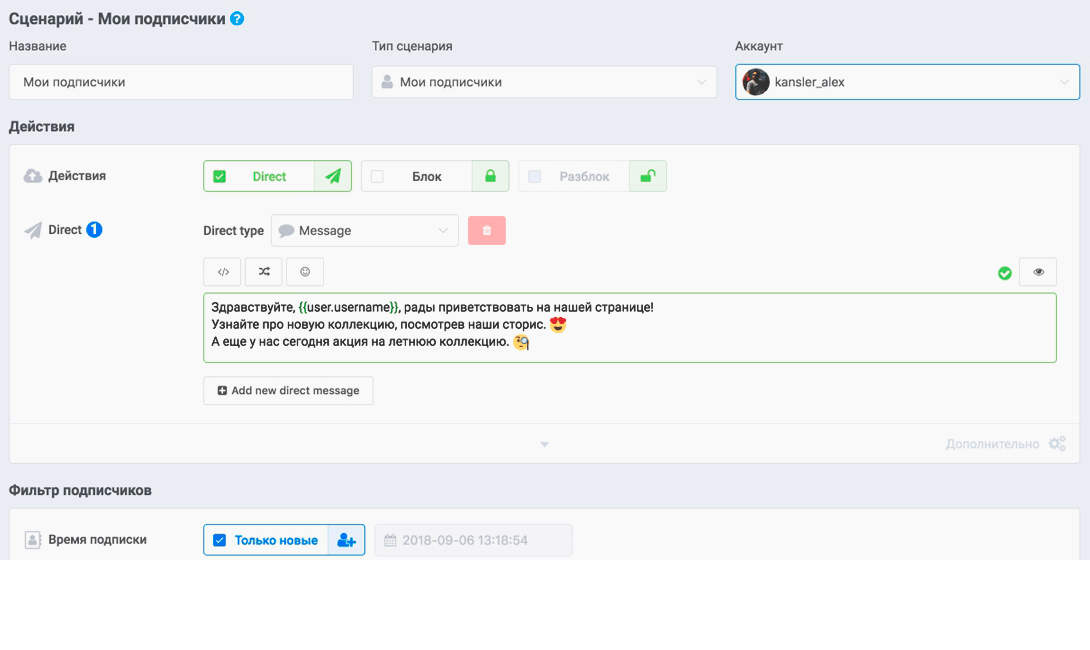The width and height of the screenshot is (1090, 650).
Task: Click the shuffle randomize text icon
Action: point(263,272)
